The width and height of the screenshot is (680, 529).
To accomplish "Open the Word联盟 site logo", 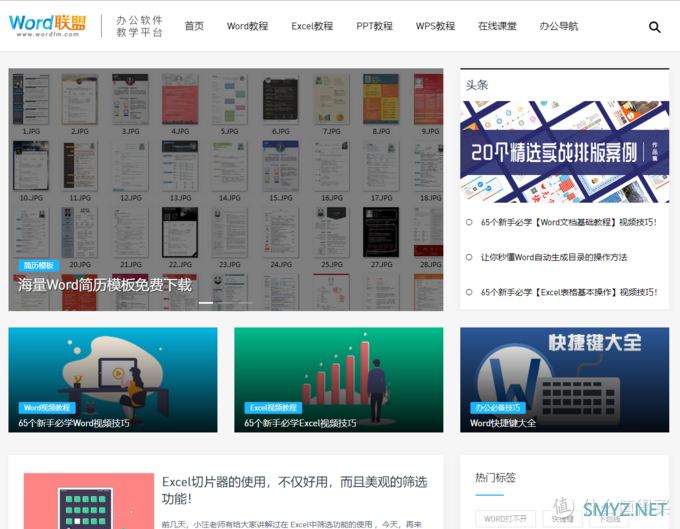I will (47, 26).
